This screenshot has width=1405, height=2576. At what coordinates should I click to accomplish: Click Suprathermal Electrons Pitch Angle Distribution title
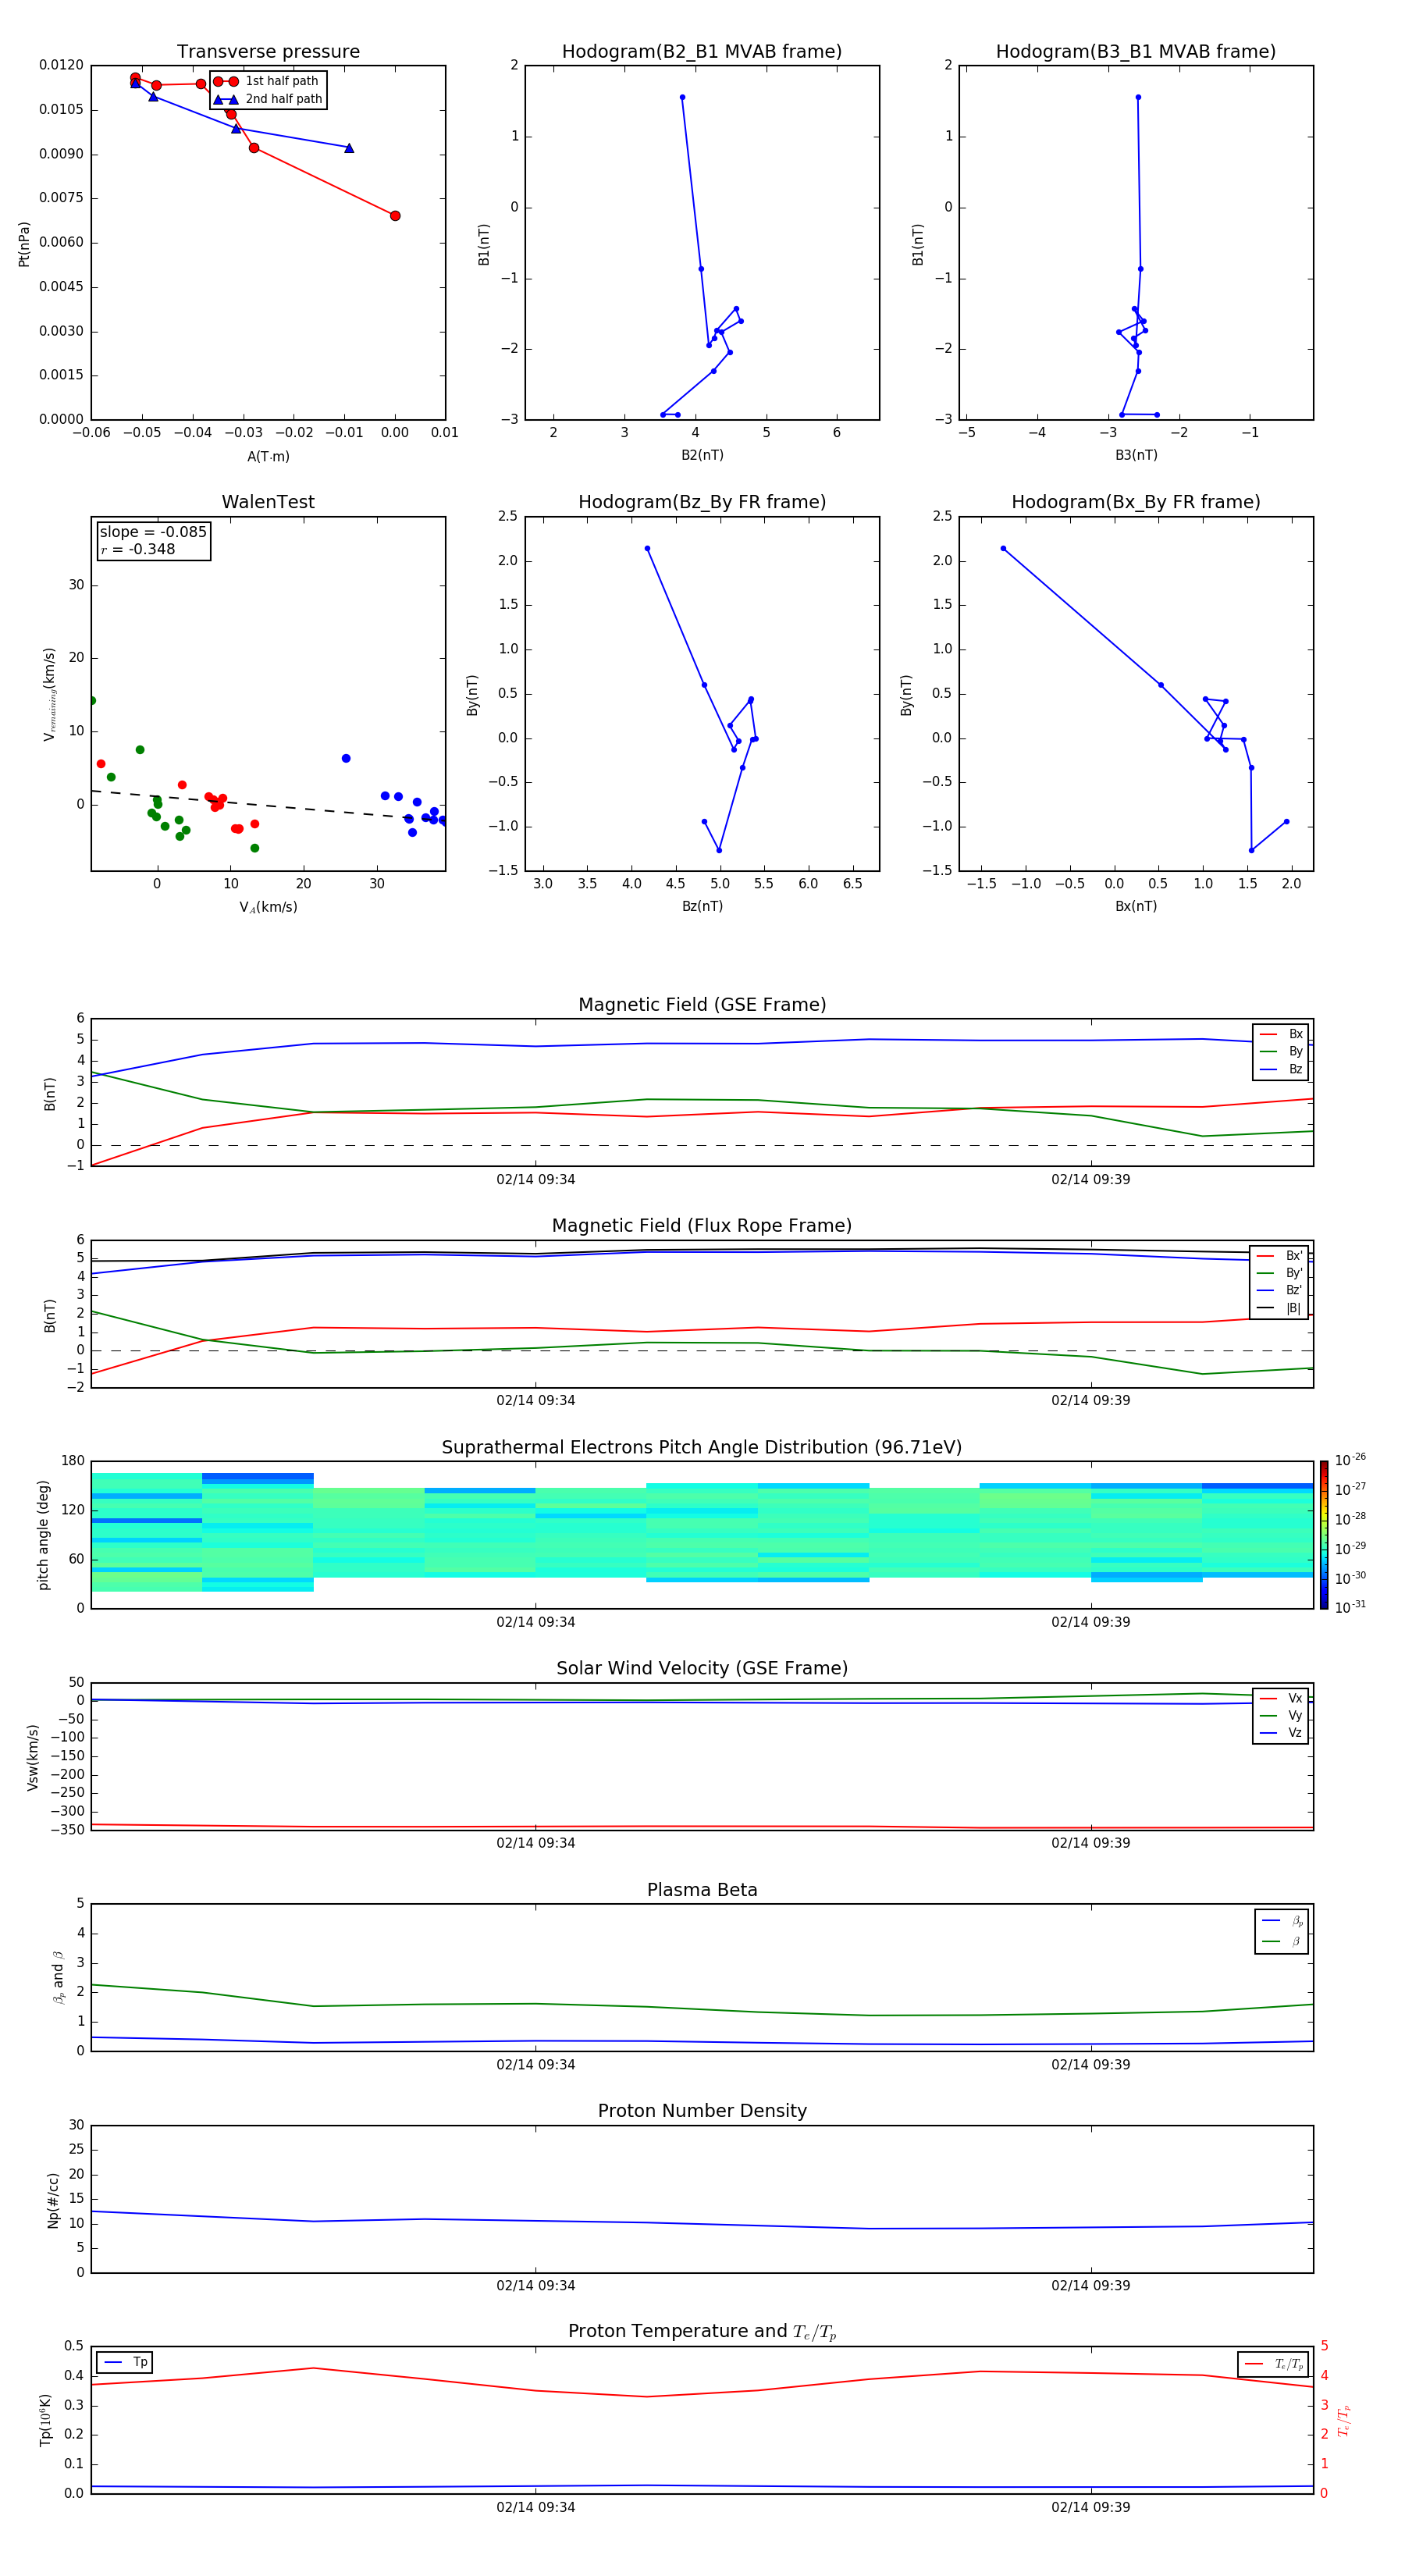click(702, 1447)
